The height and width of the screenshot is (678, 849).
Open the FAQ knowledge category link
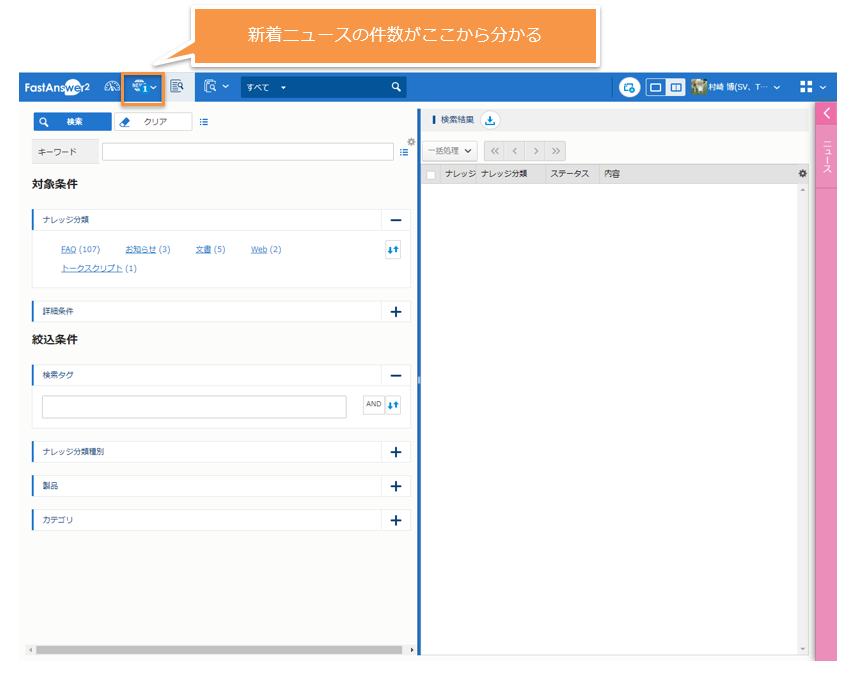[69, 249]
